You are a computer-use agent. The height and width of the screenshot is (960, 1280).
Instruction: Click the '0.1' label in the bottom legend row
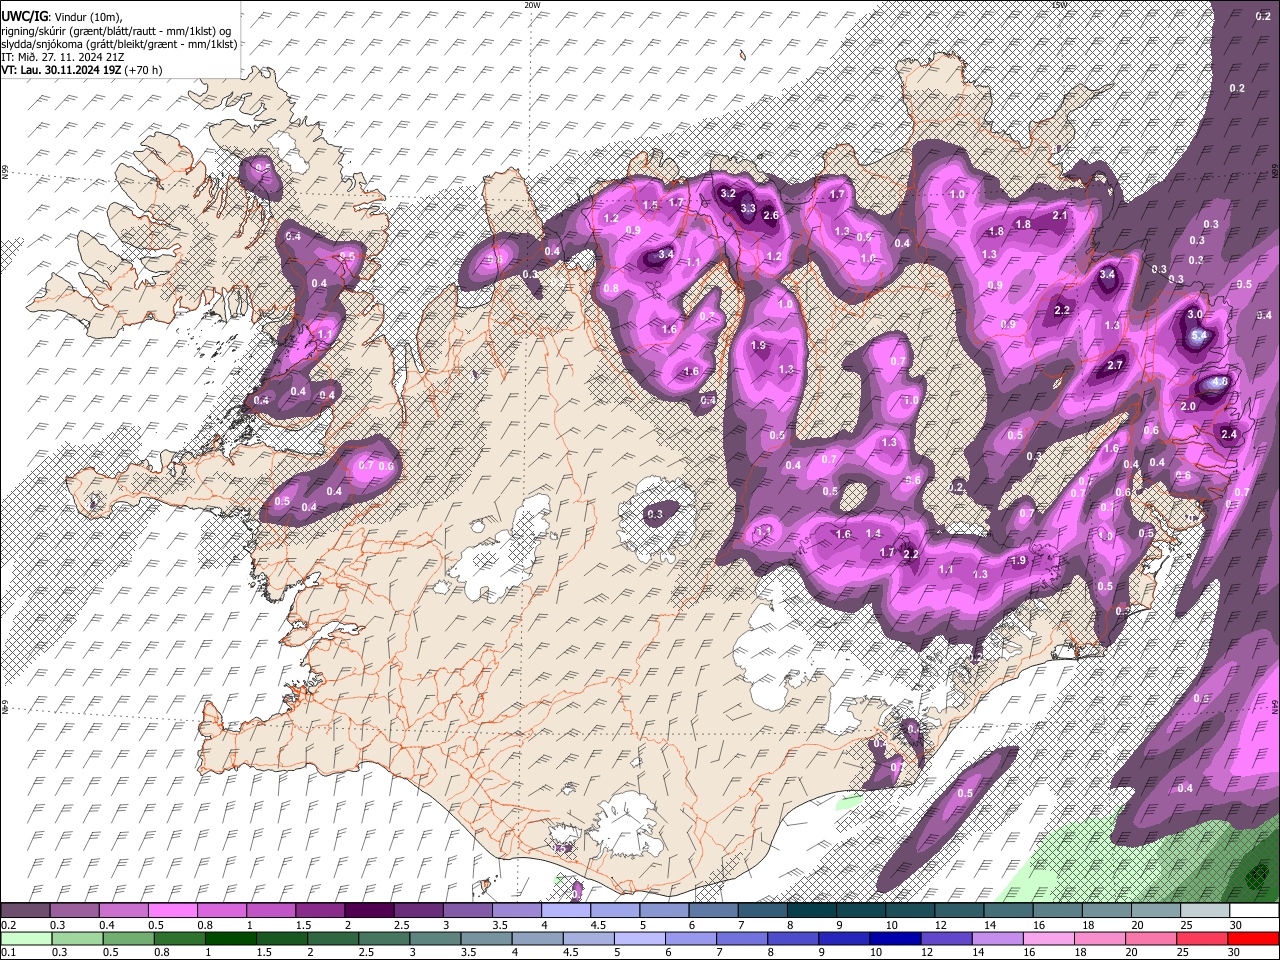(x=8, y=953)
